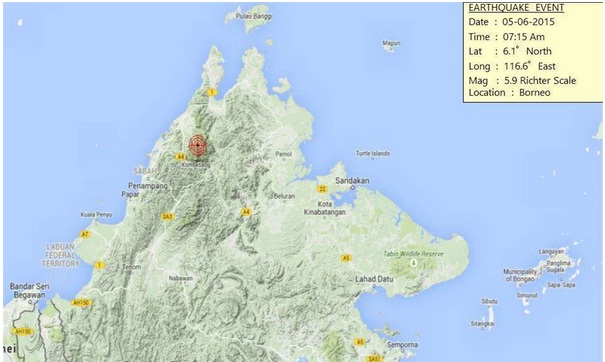Select the 'Municipality of Bongao' label

click(519, 275)
